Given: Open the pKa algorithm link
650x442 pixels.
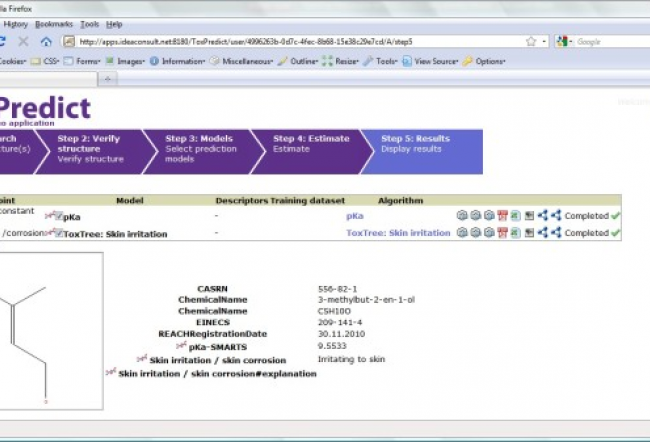Looking at the screenshot, I should point(355,216).
